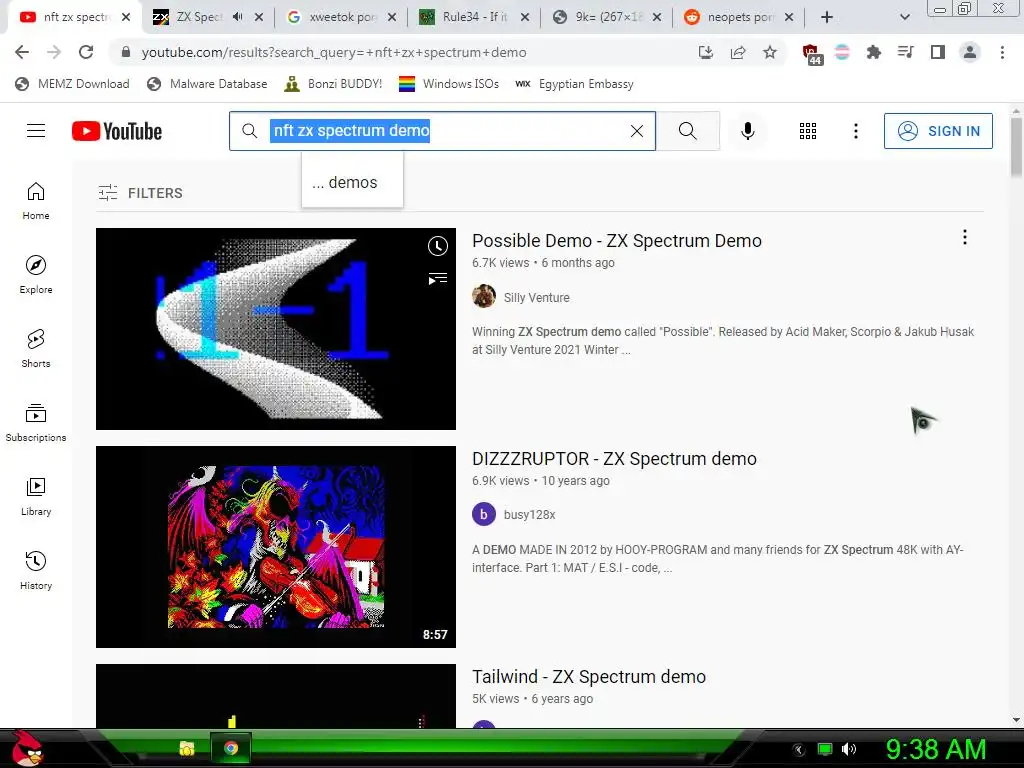Go back in browser

coord(22,52)
